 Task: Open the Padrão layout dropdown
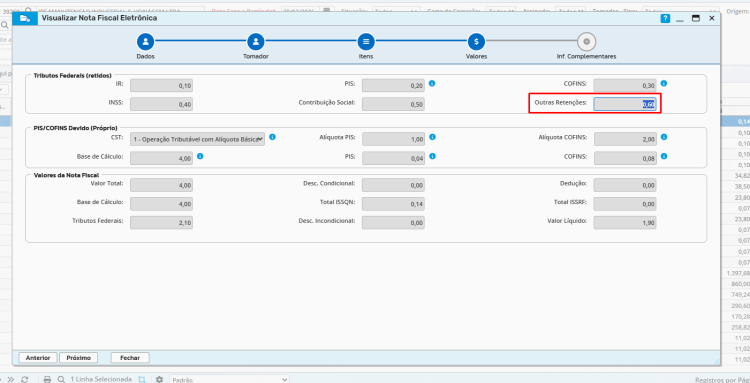[x=229, y=380]
